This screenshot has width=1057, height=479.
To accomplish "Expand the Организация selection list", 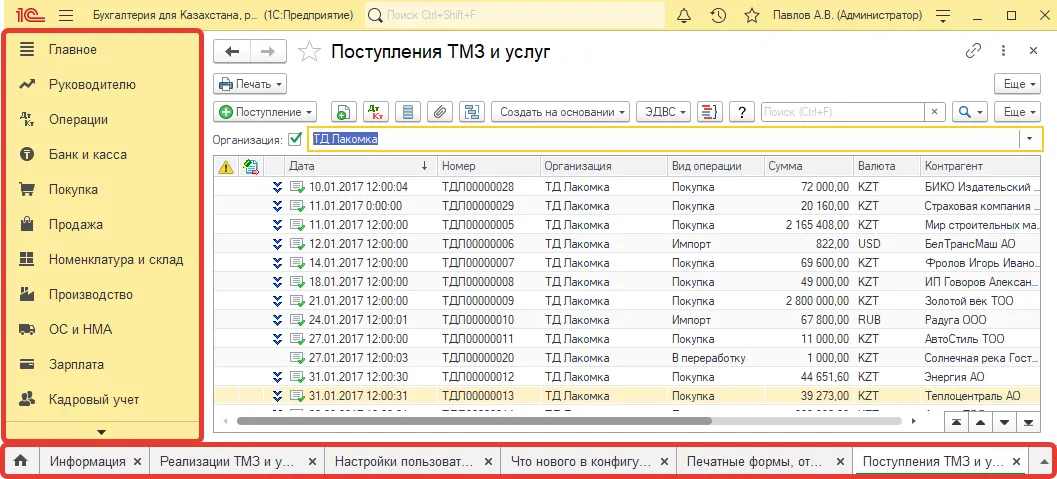I will [1029, 139].
